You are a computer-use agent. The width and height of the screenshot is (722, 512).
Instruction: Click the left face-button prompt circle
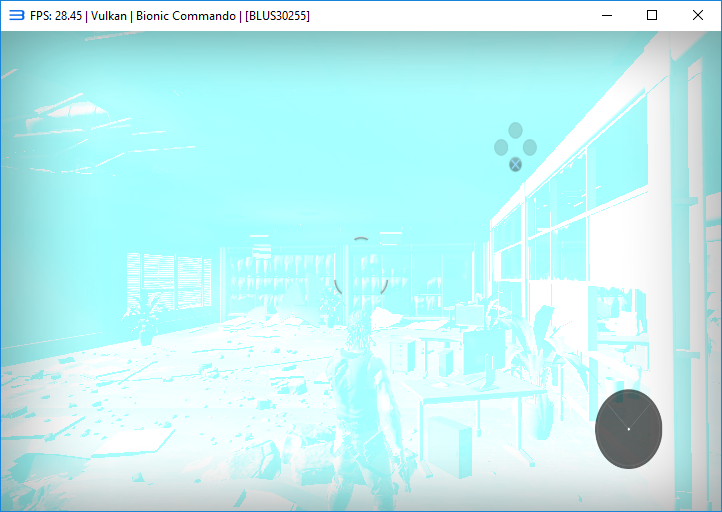501,147
